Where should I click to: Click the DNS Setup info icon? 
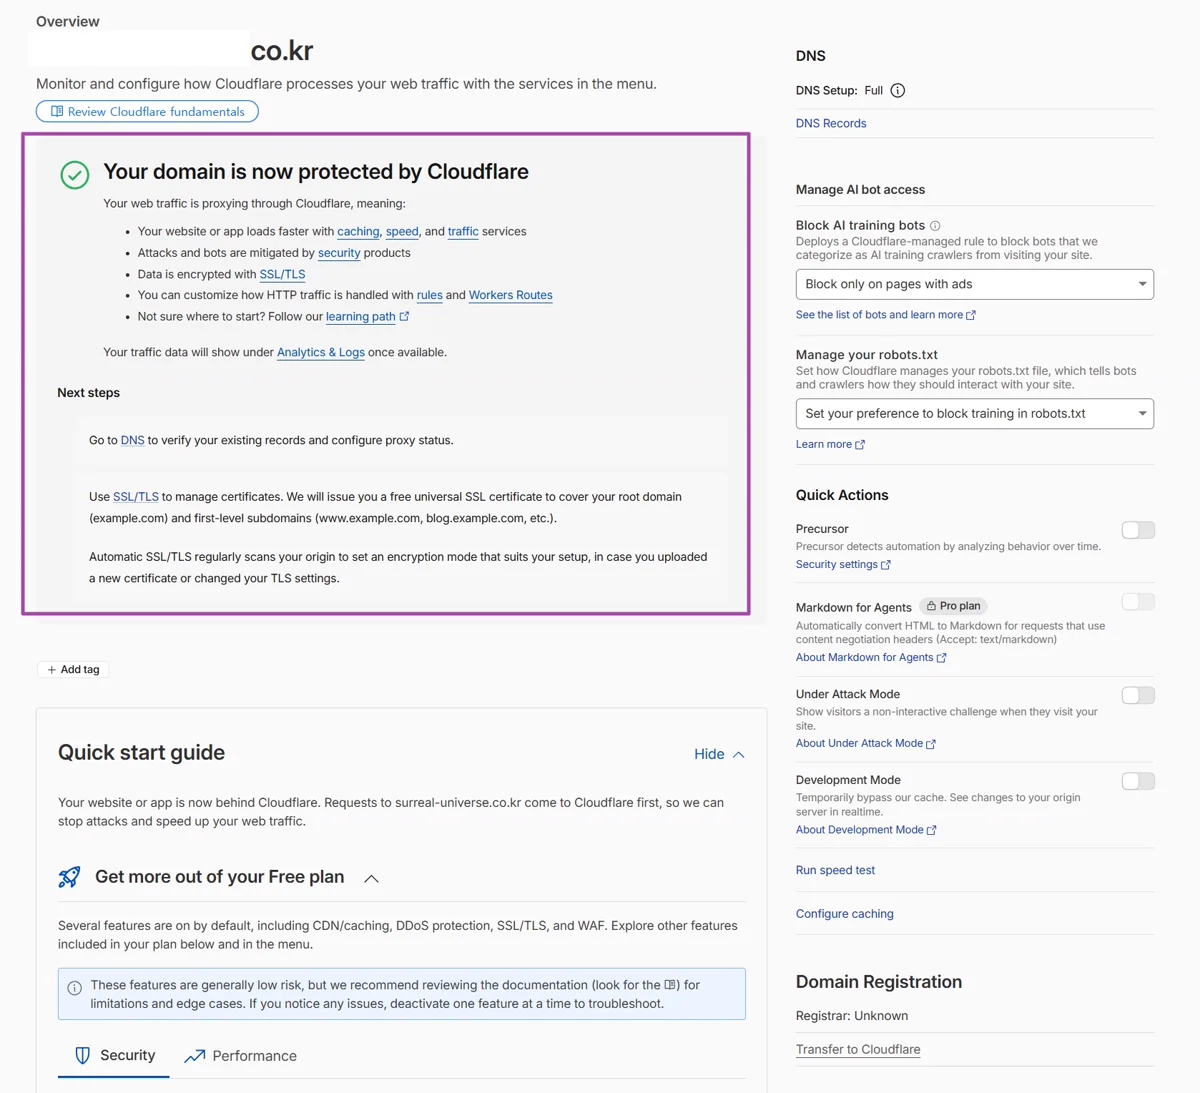(x=898, y=90)
